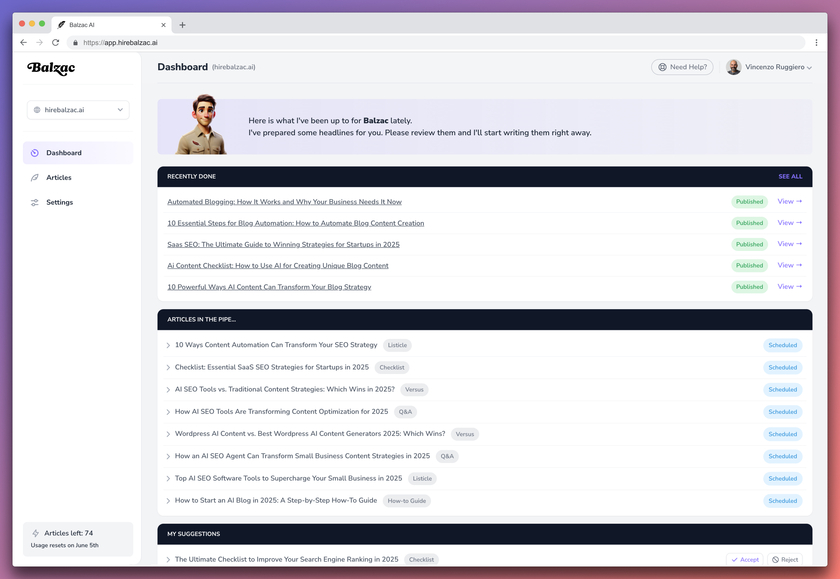The height and width of the screenshot is (579, 840).
Task: Accept 'The Ultimate Checklist' suggestion
Action: tap(745, 559)
